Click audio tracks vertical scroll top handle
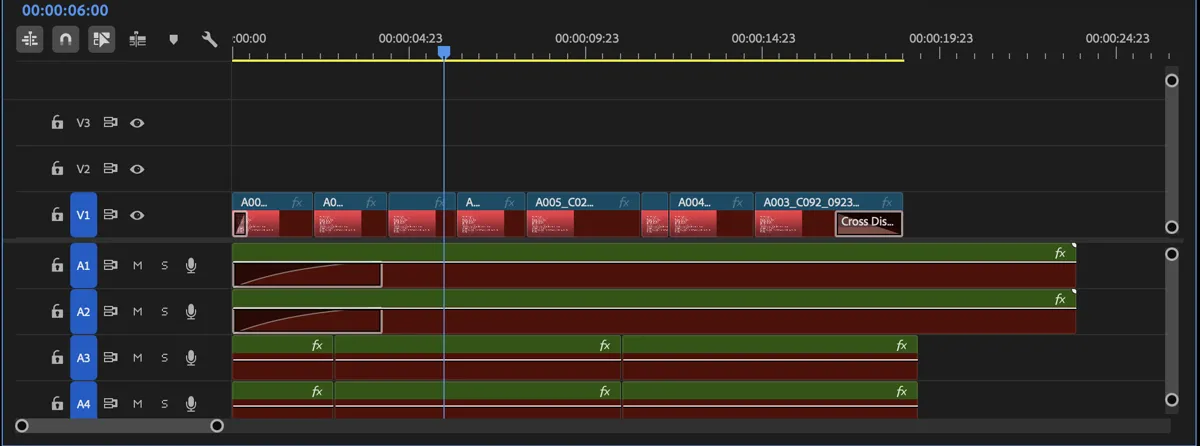 1172,254
